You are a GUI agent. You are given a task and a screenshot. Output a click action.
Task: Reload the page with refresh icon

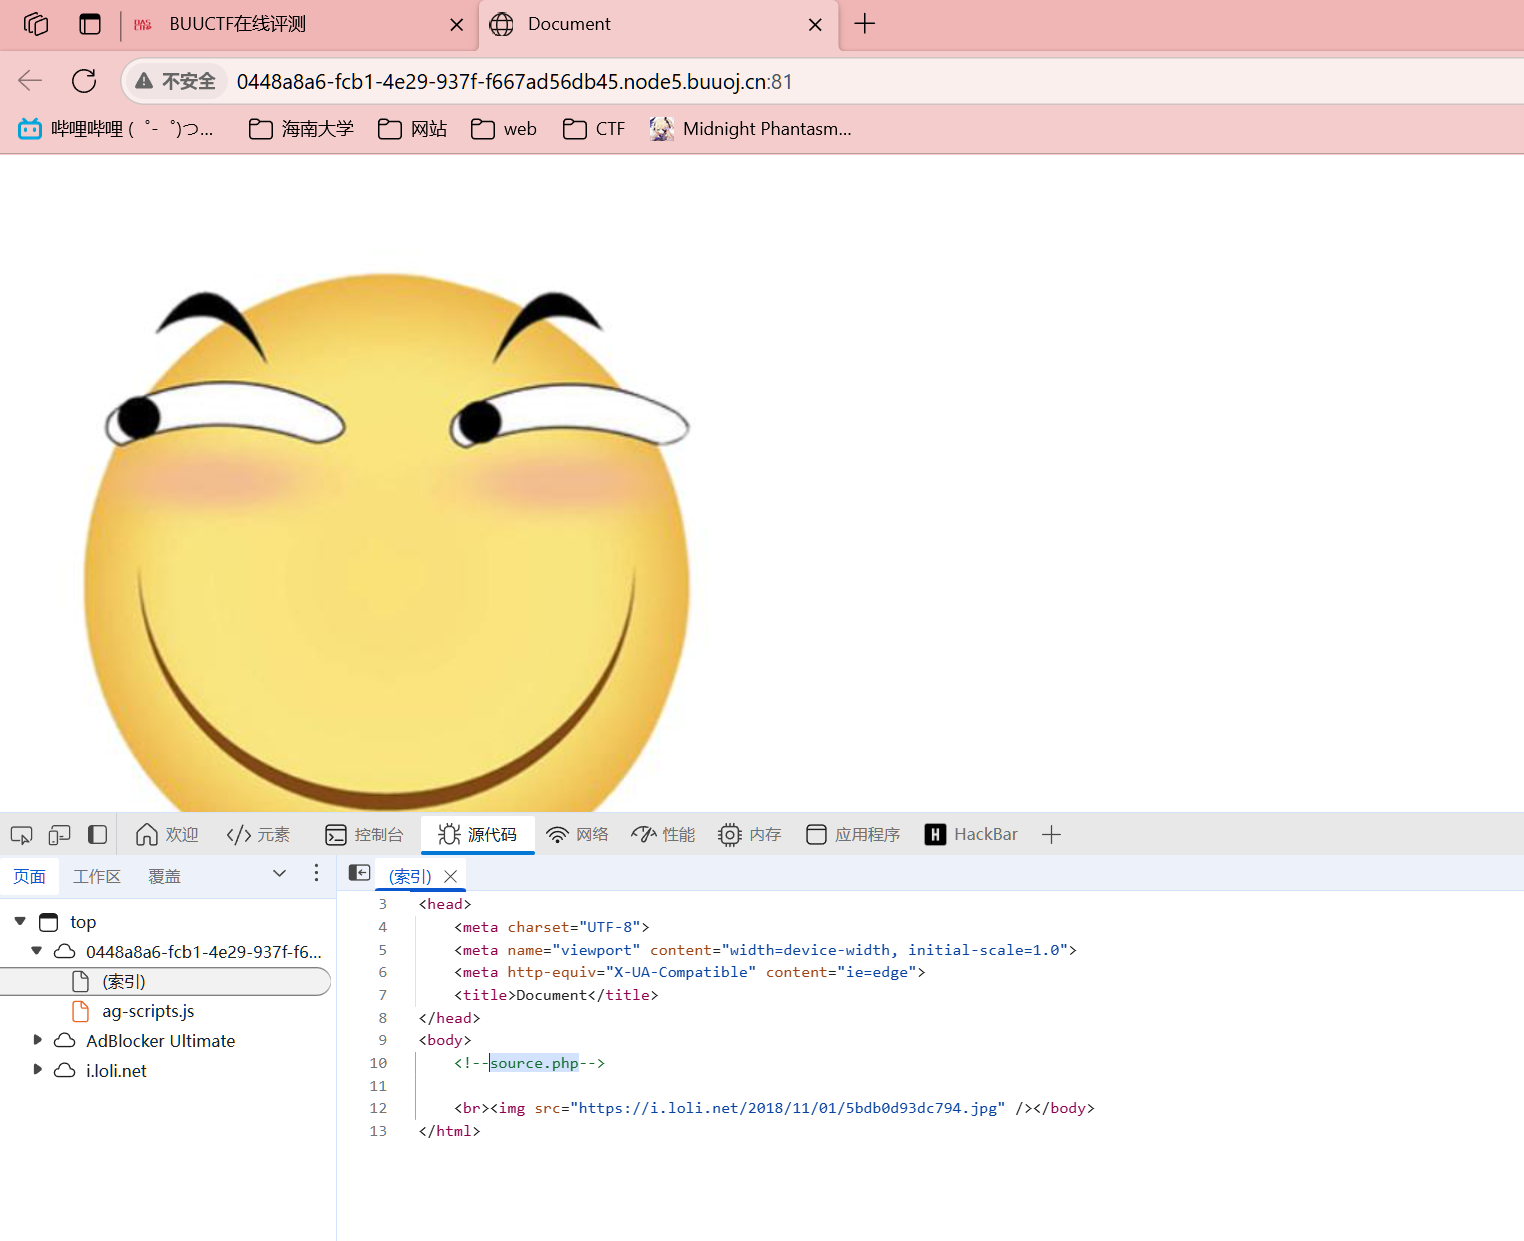pos(84,81)
